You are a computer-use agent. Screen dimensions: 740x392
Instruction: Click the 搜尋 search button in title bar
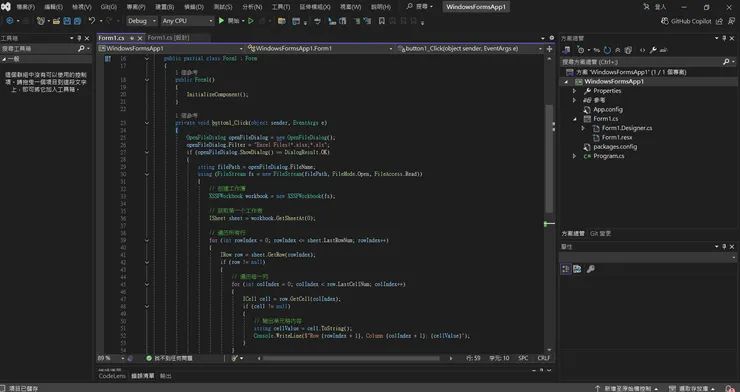420,7
